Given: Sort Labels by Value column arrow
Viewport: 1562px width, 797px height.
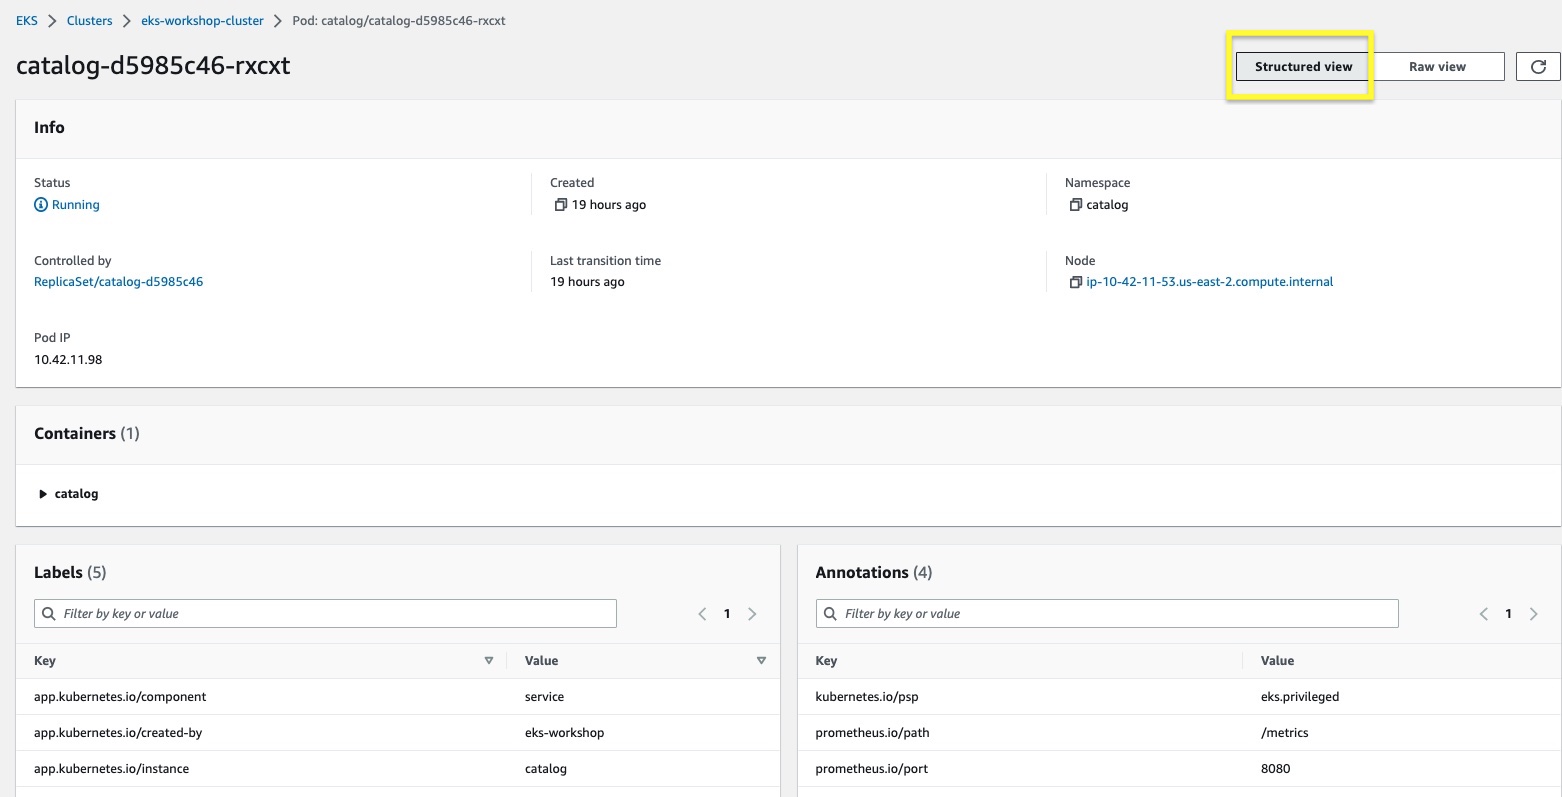Looking at the screenshot, I should 761,661.
